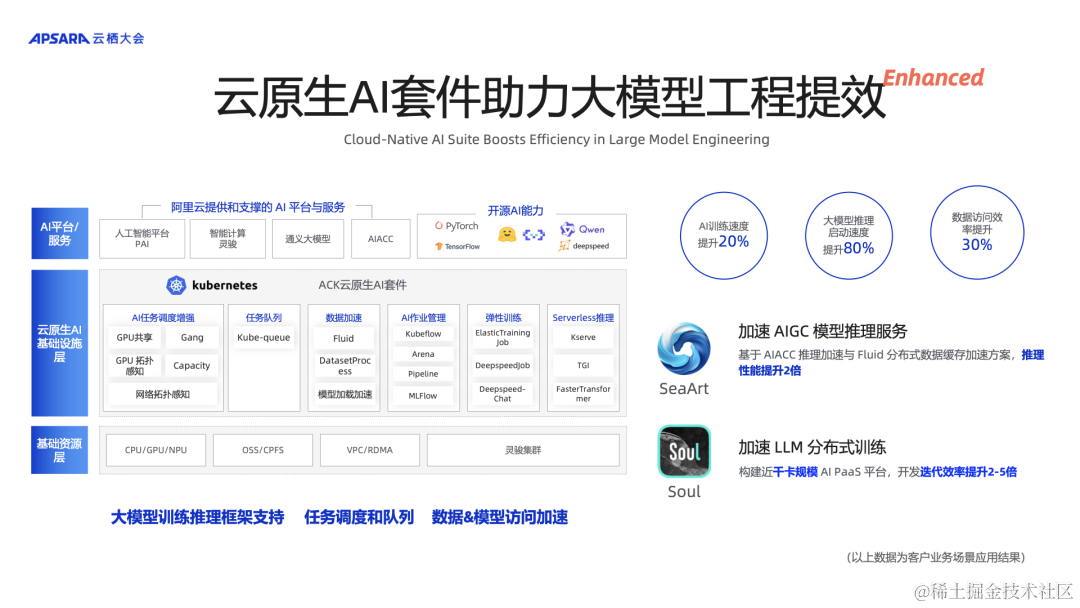Click the ACK云原生AI套件 label
Image resolution: width=1080 pixels, height=608 pixels.
tap(362, 284)
